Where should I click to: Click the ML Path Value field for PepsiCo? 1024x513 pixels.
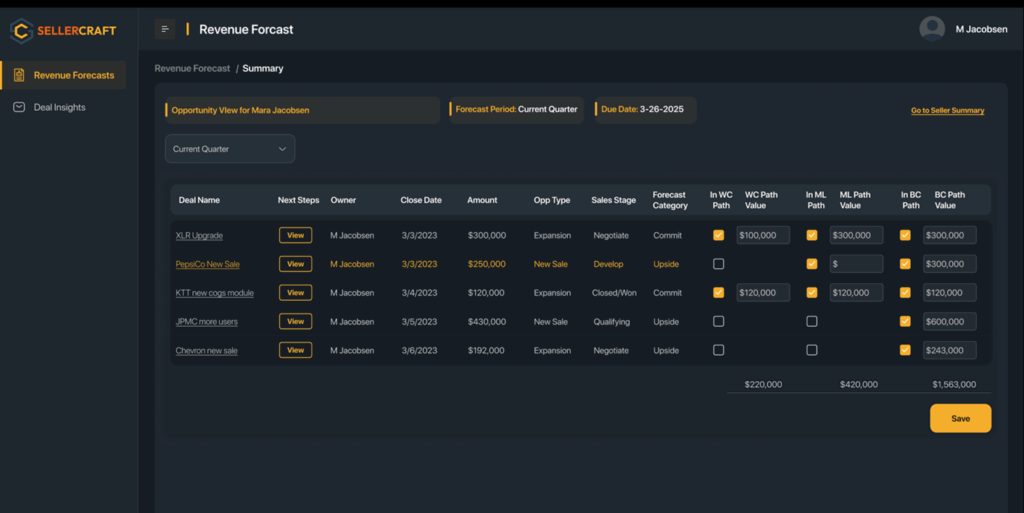(856, 264)
